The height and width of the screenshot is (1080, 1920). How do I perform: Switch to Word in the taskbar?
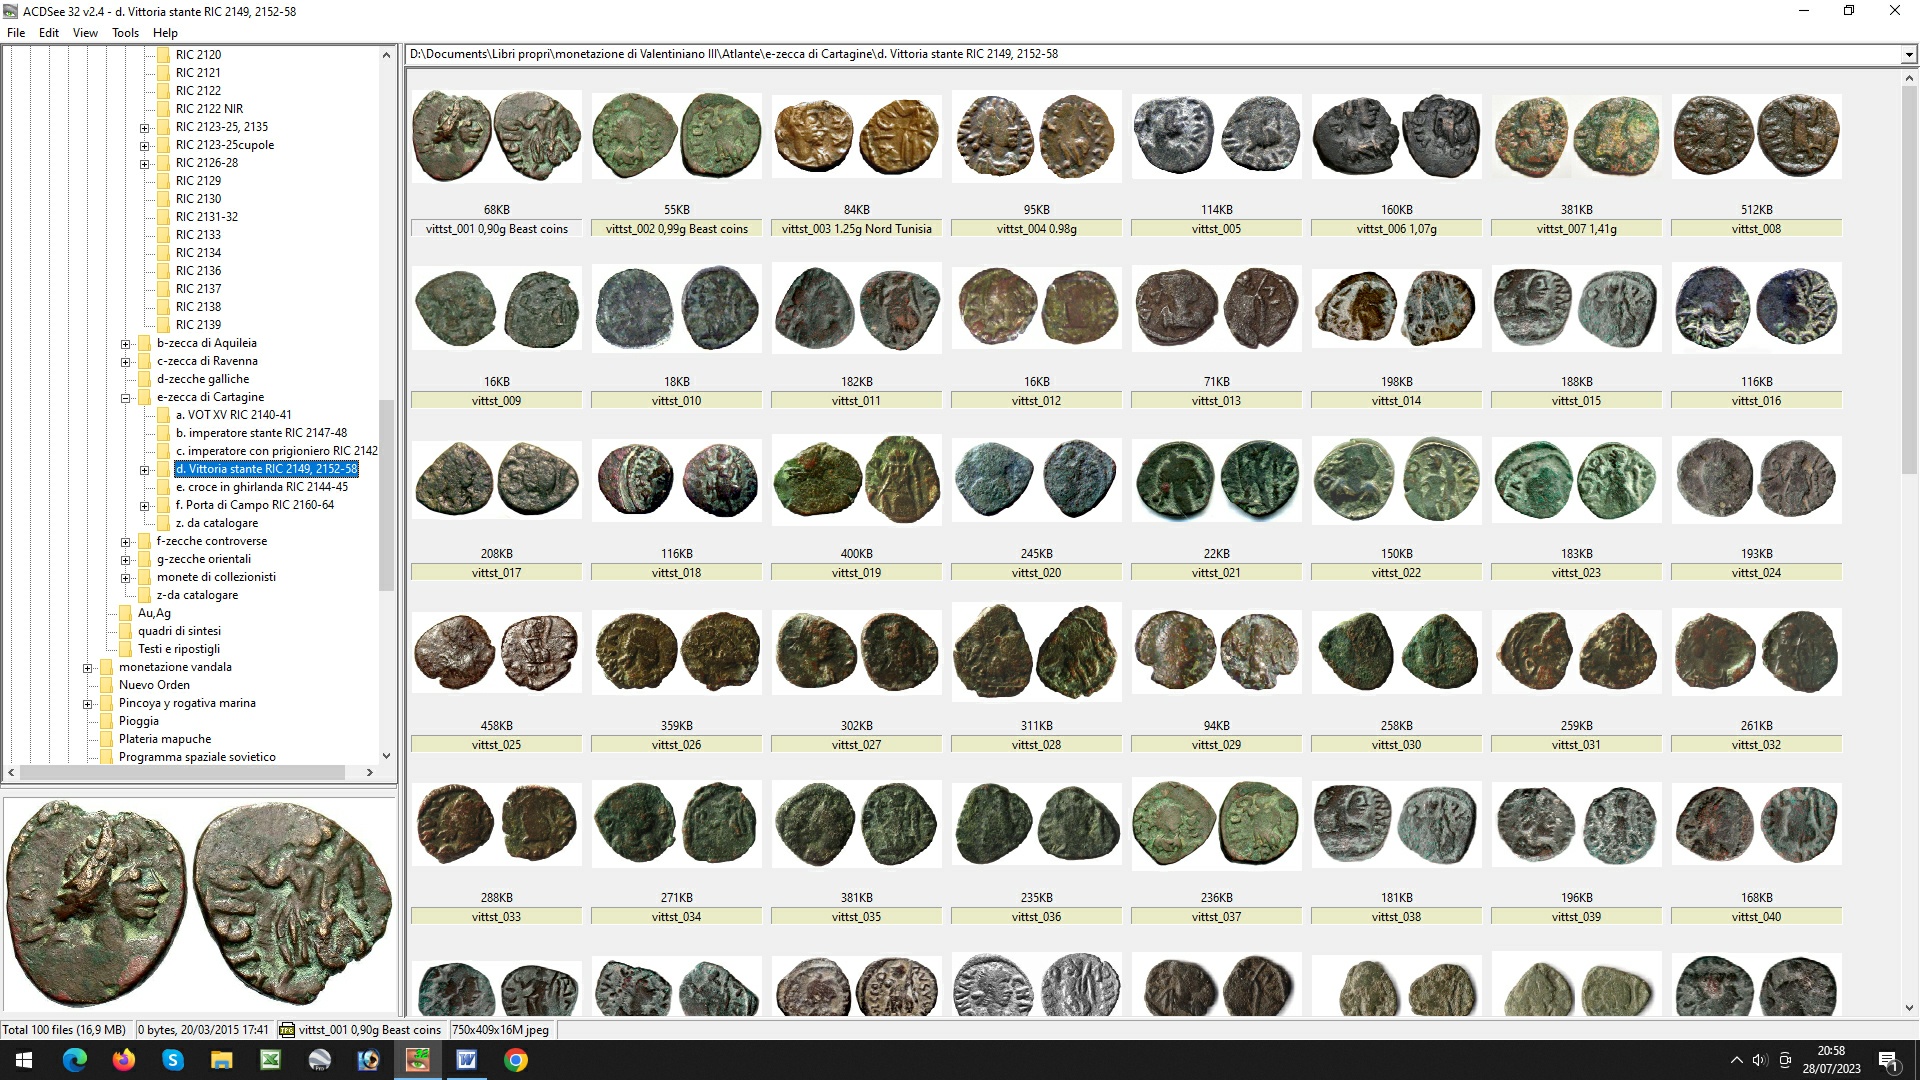(466, 1060)
